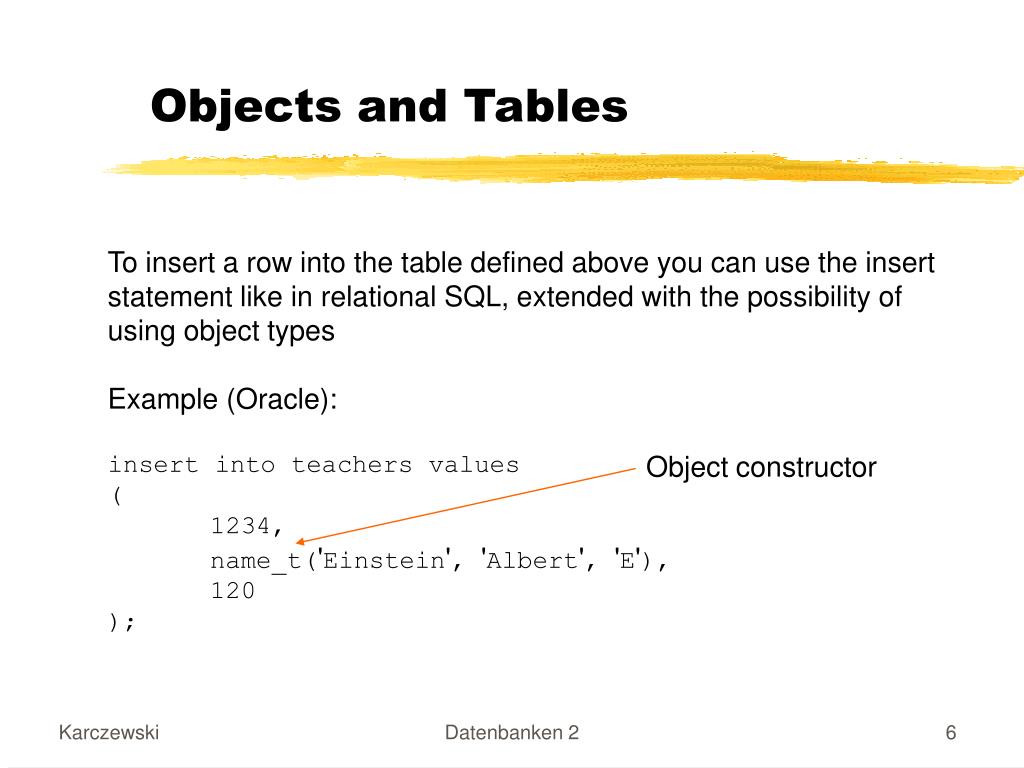This screenshot has height=768, width=1024.
Task: Click the paragraph starting 'To insert a row'
Action: (x=521, y=297)
